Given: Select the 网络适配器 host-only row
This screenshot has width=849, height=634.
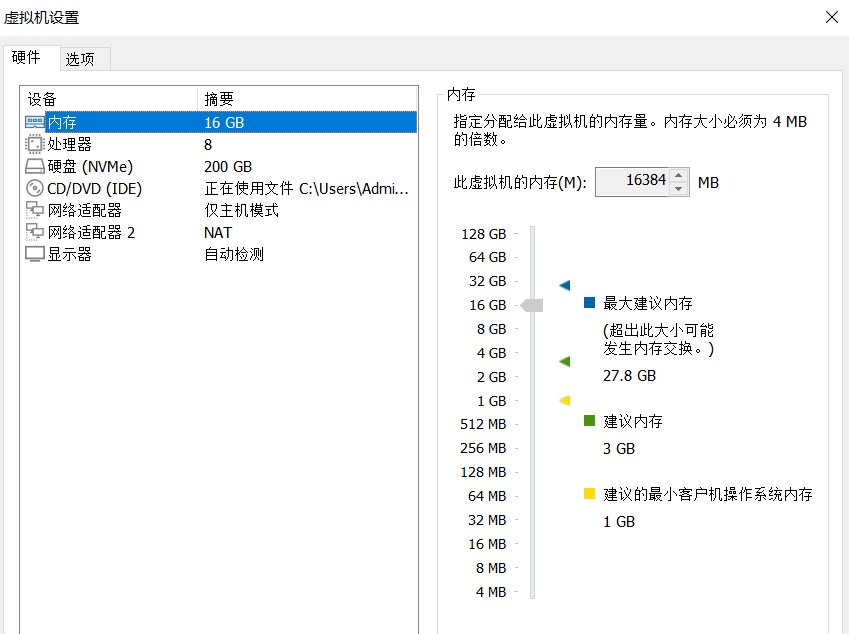Looking at the screenshot, I should (221, 210).
